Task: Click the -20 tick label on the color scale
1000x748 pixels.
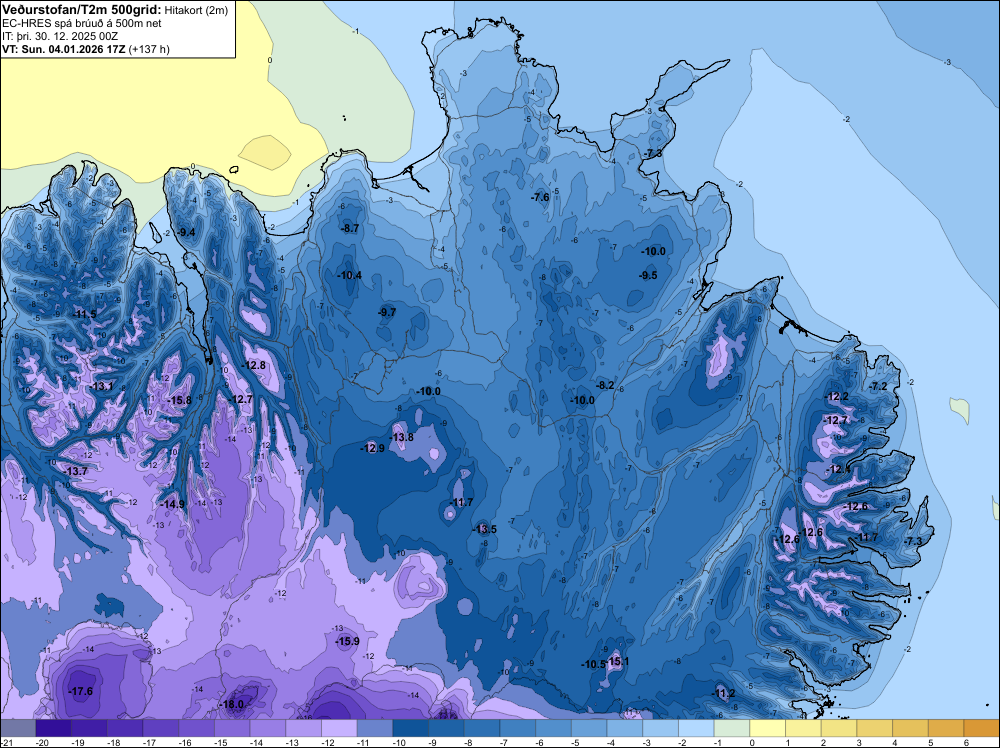Action: (43, 743)
